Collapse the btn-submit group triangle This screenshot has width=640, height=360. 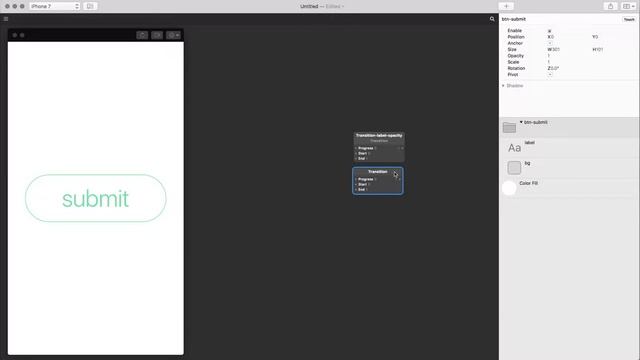coord(521,122)
